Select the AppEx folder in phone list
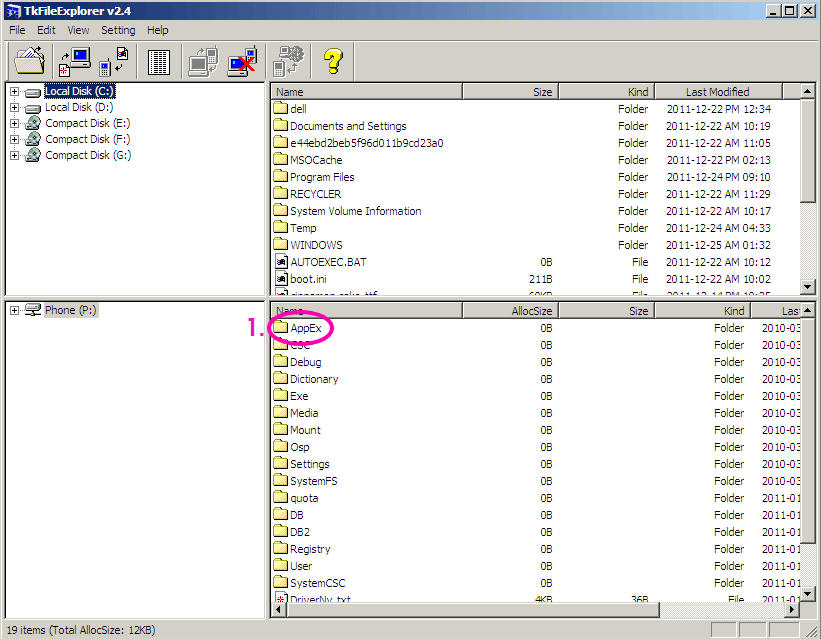 [307, 328]
